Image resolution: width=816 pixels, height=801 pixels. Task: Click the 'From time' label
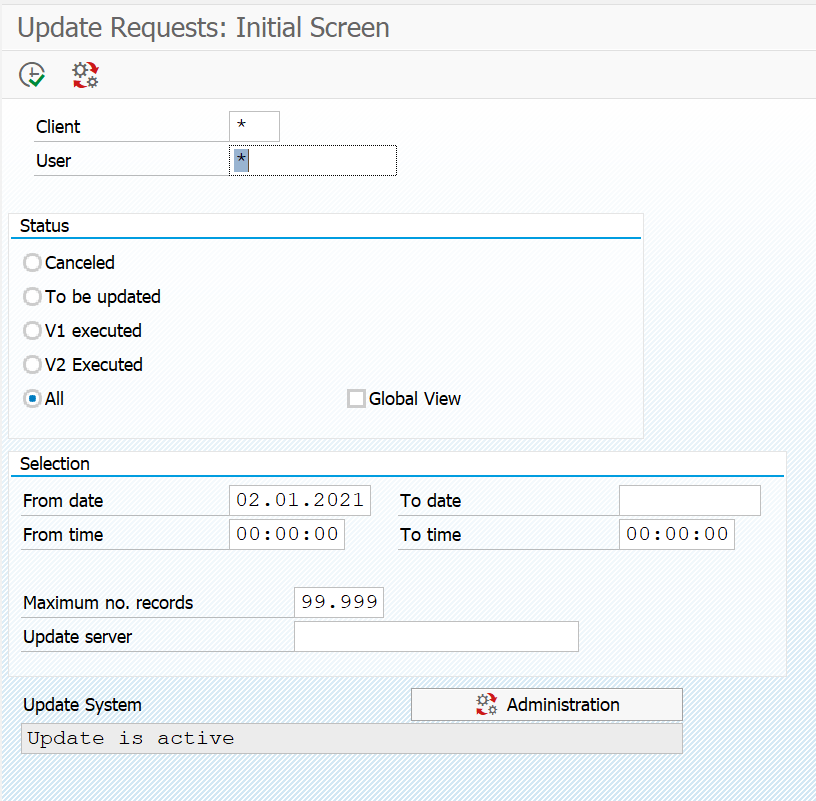63,535
